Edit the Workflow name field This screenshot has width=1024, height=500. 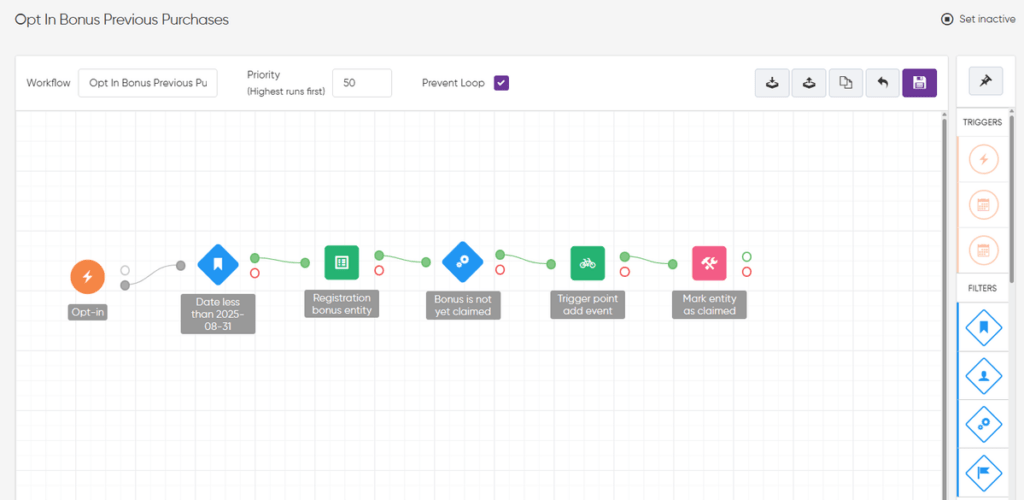(x=148, y=83)
